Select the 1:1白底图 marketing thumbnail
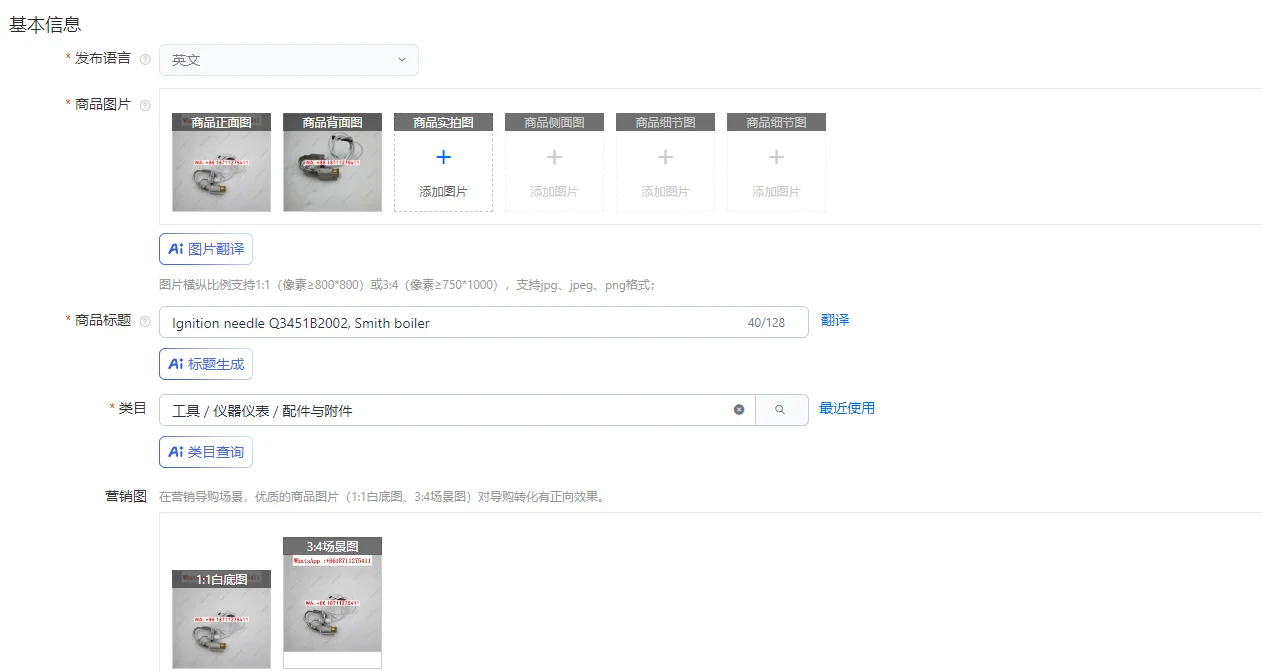The image size is (1262, 671). pos(221,619)
